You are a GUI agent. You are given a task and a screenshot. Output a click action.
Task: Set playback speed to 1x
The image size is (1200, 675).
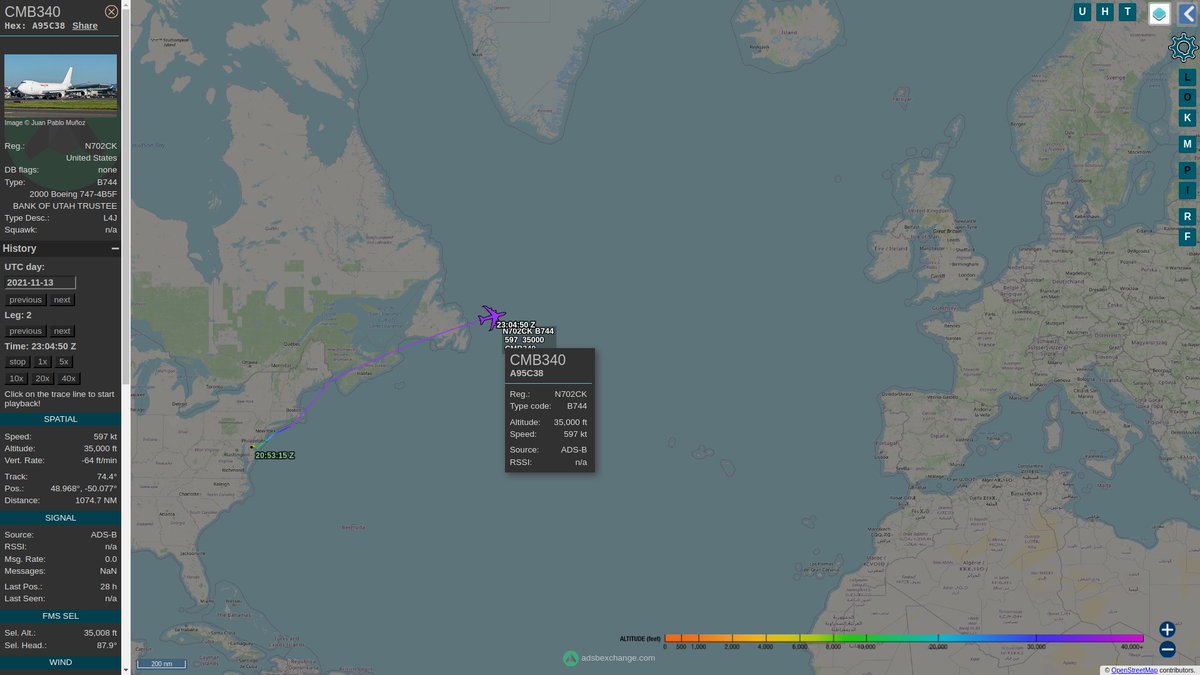(x=43, y=361)
